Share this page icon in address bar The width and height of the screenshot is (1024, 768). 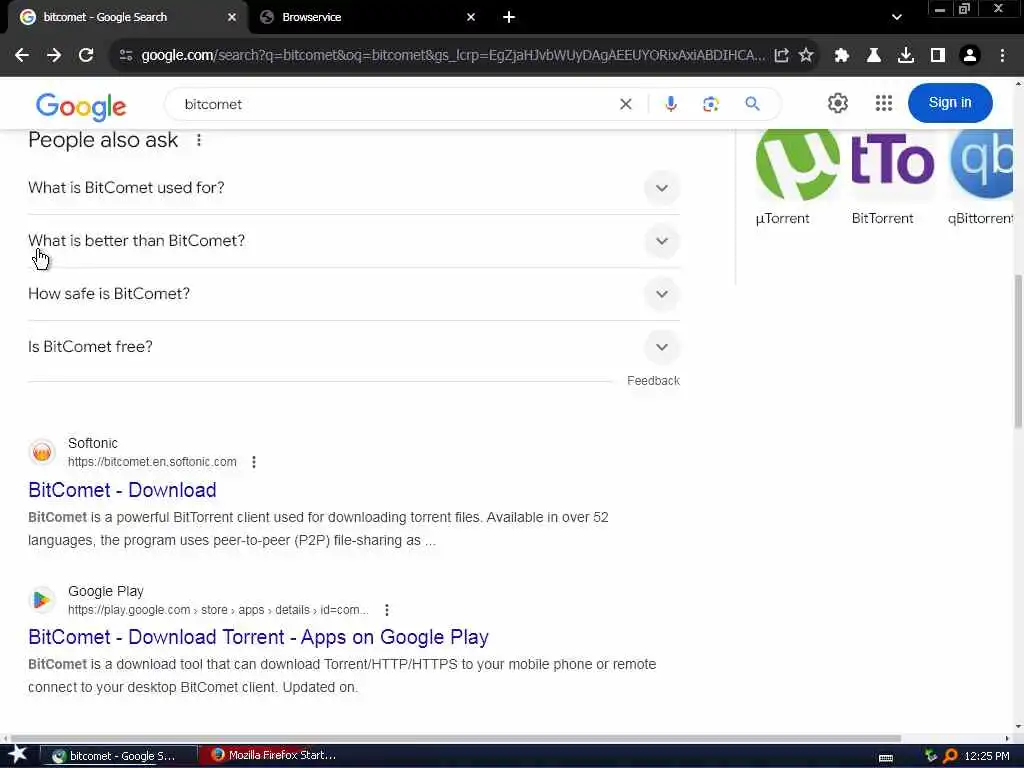click(781, 56)
